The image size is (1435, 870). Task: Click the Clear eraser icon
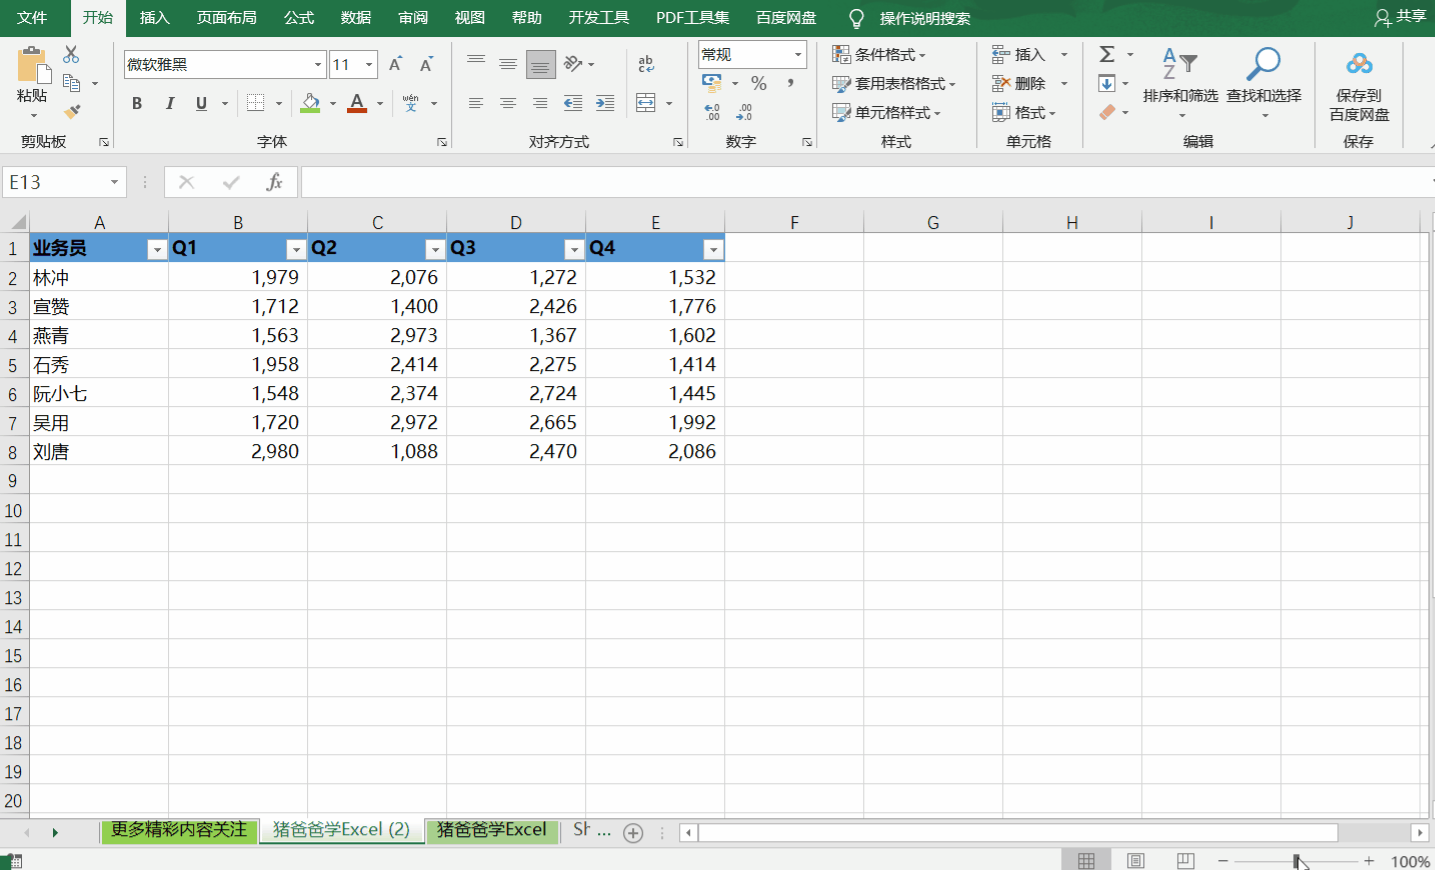[1107, 112]
